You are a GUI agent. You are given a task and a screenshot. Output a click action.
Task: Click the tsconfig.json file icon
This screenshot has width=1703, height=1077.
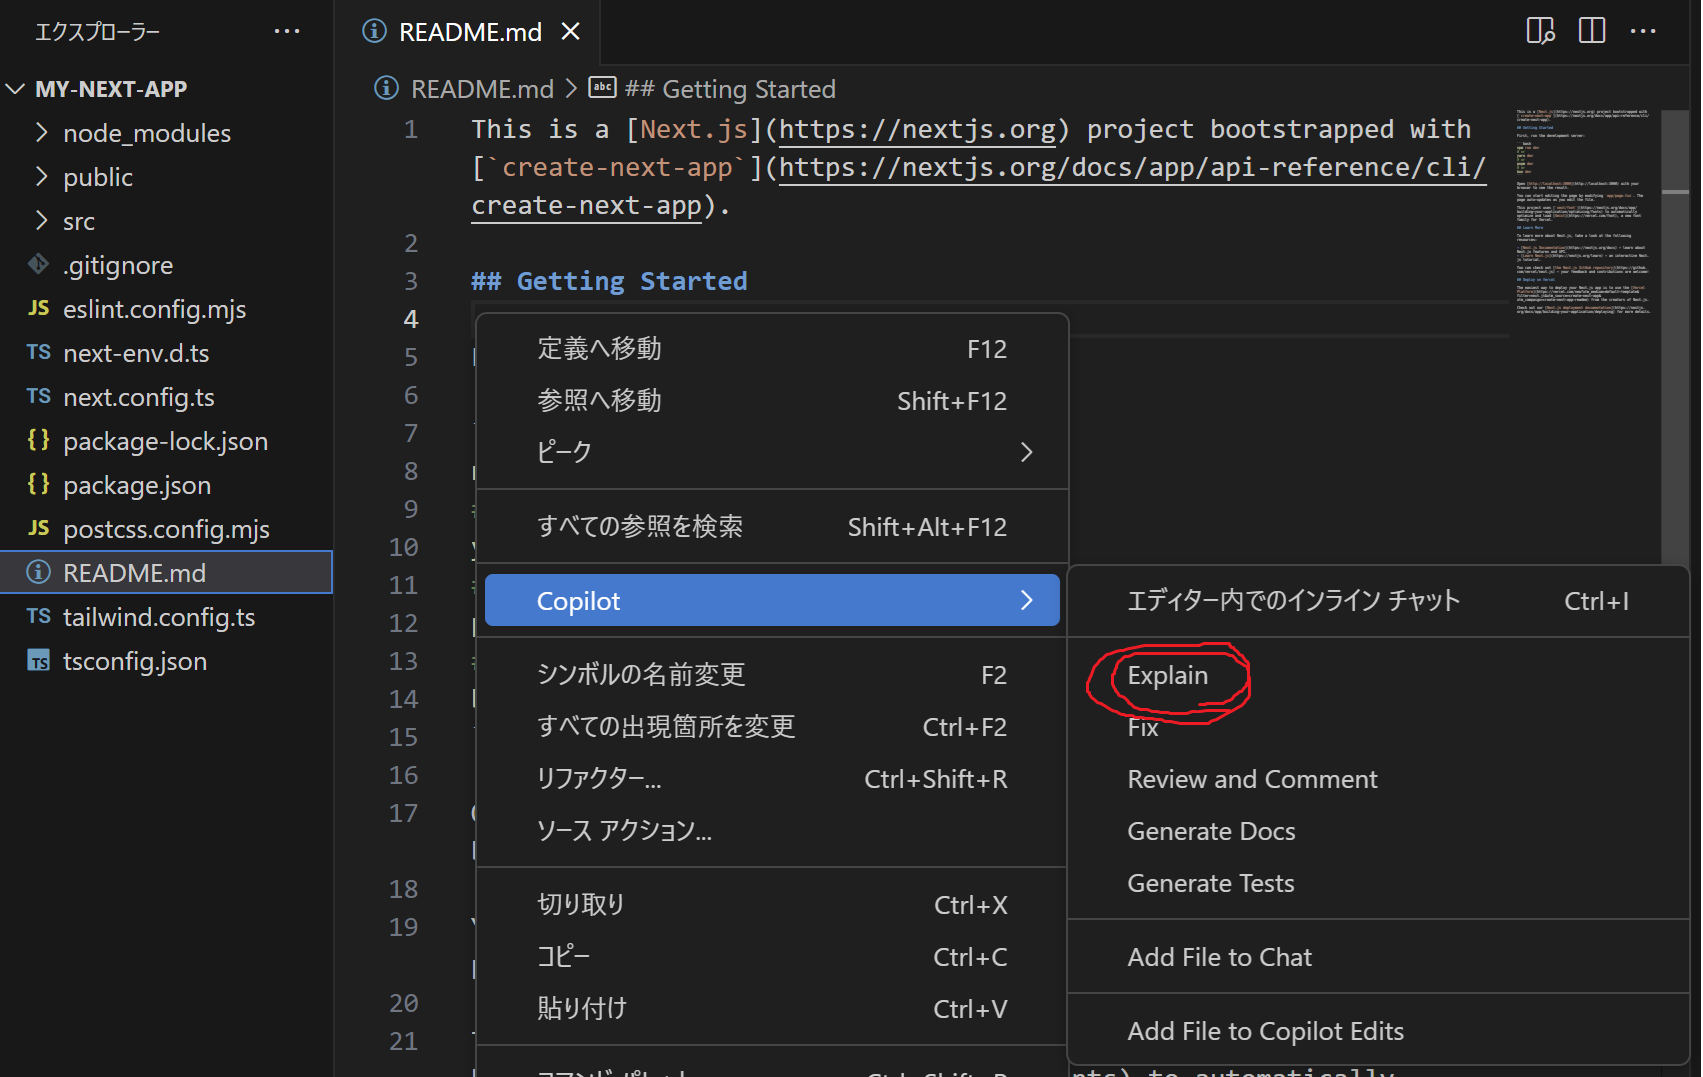point(39,661)
